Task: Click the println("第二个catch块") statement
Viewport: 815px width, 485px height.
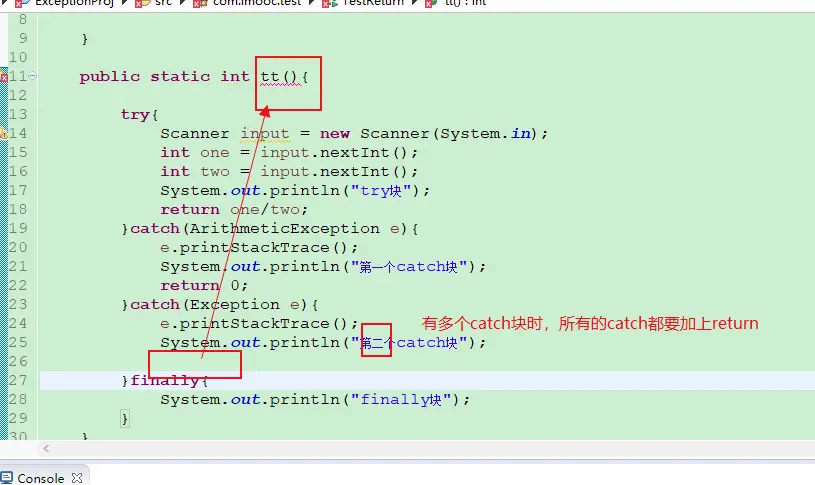Action: (323, 342)
